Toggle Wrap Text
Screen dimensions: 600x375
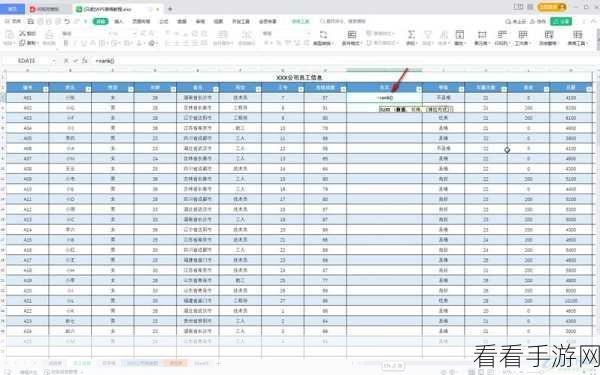click(247, 35)
